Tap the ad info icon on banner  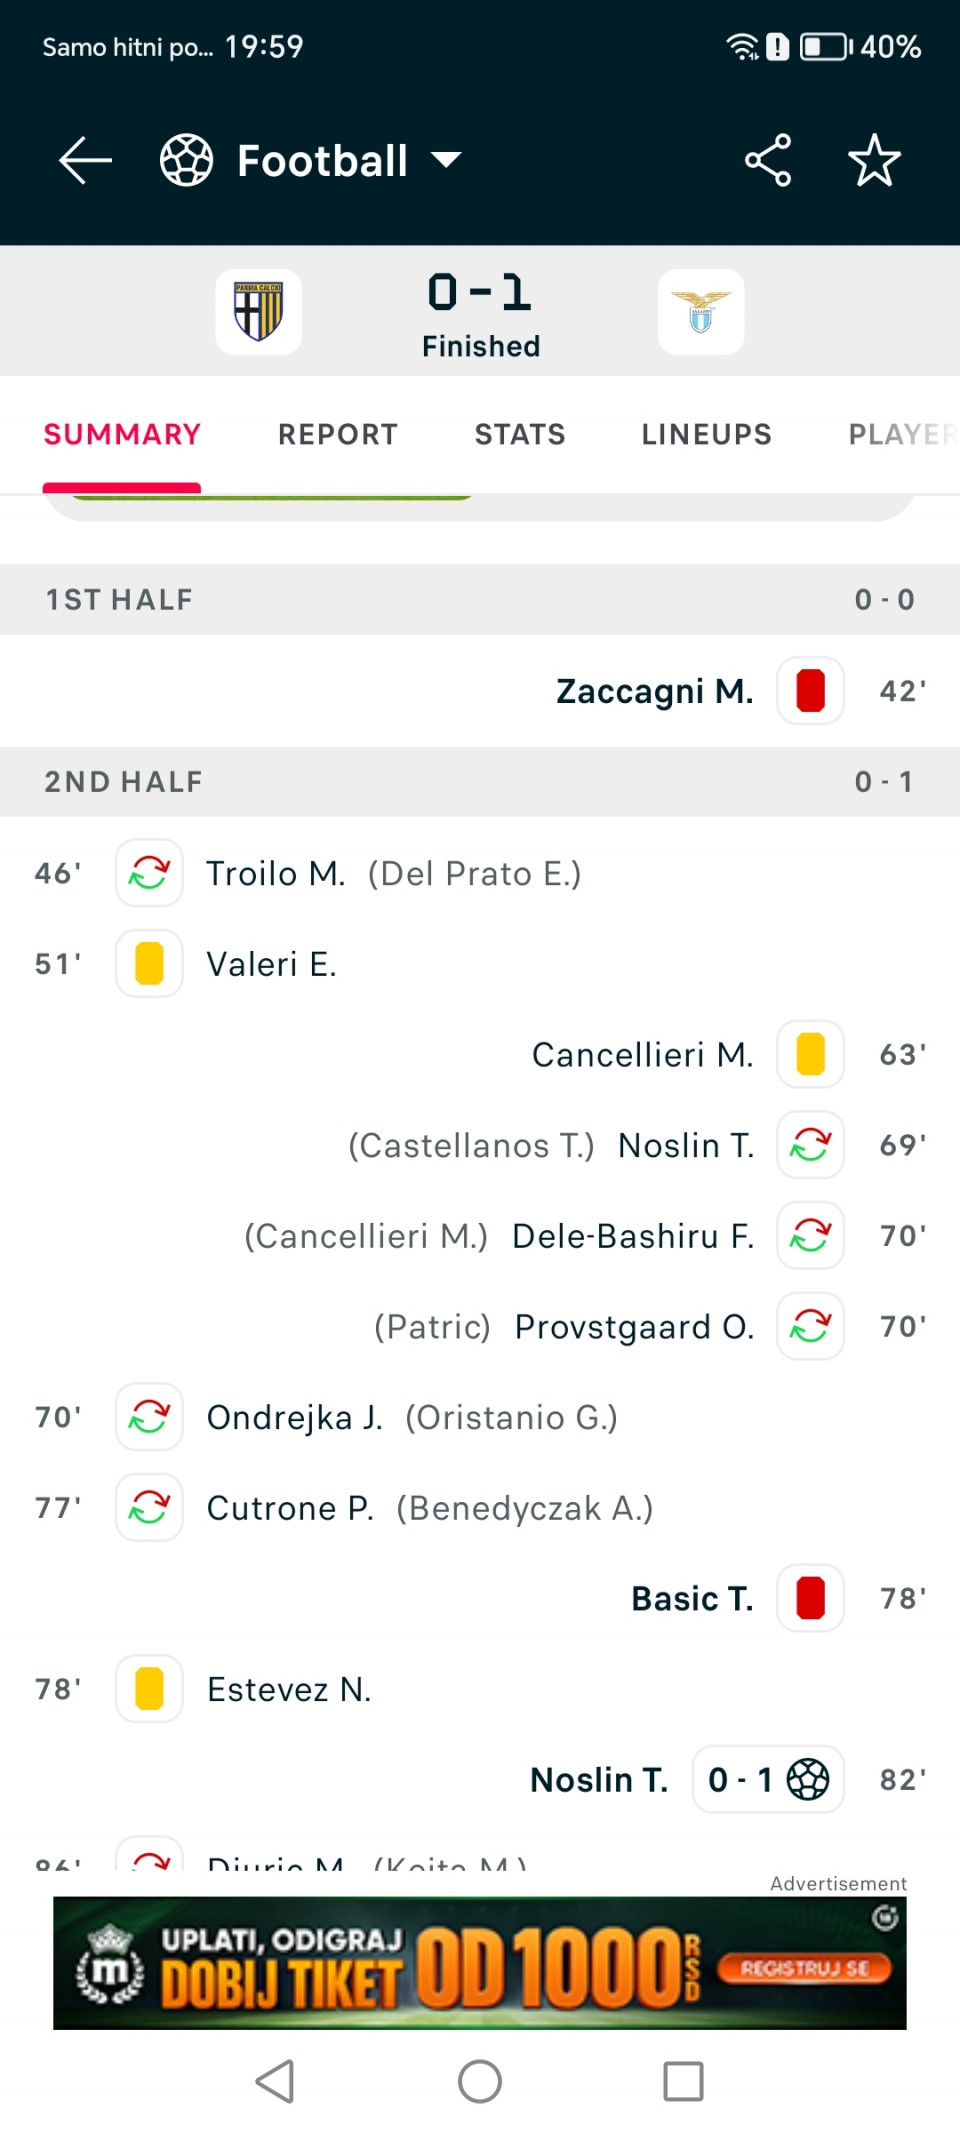click(x=885, y=1917)
